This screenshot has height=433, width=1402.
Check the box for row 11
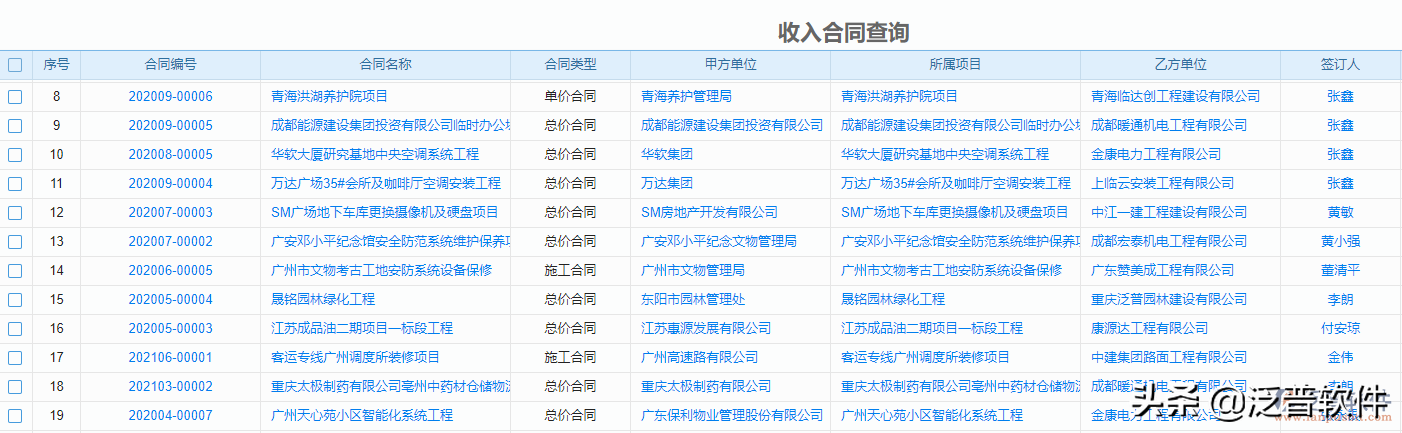click(15, 184)
